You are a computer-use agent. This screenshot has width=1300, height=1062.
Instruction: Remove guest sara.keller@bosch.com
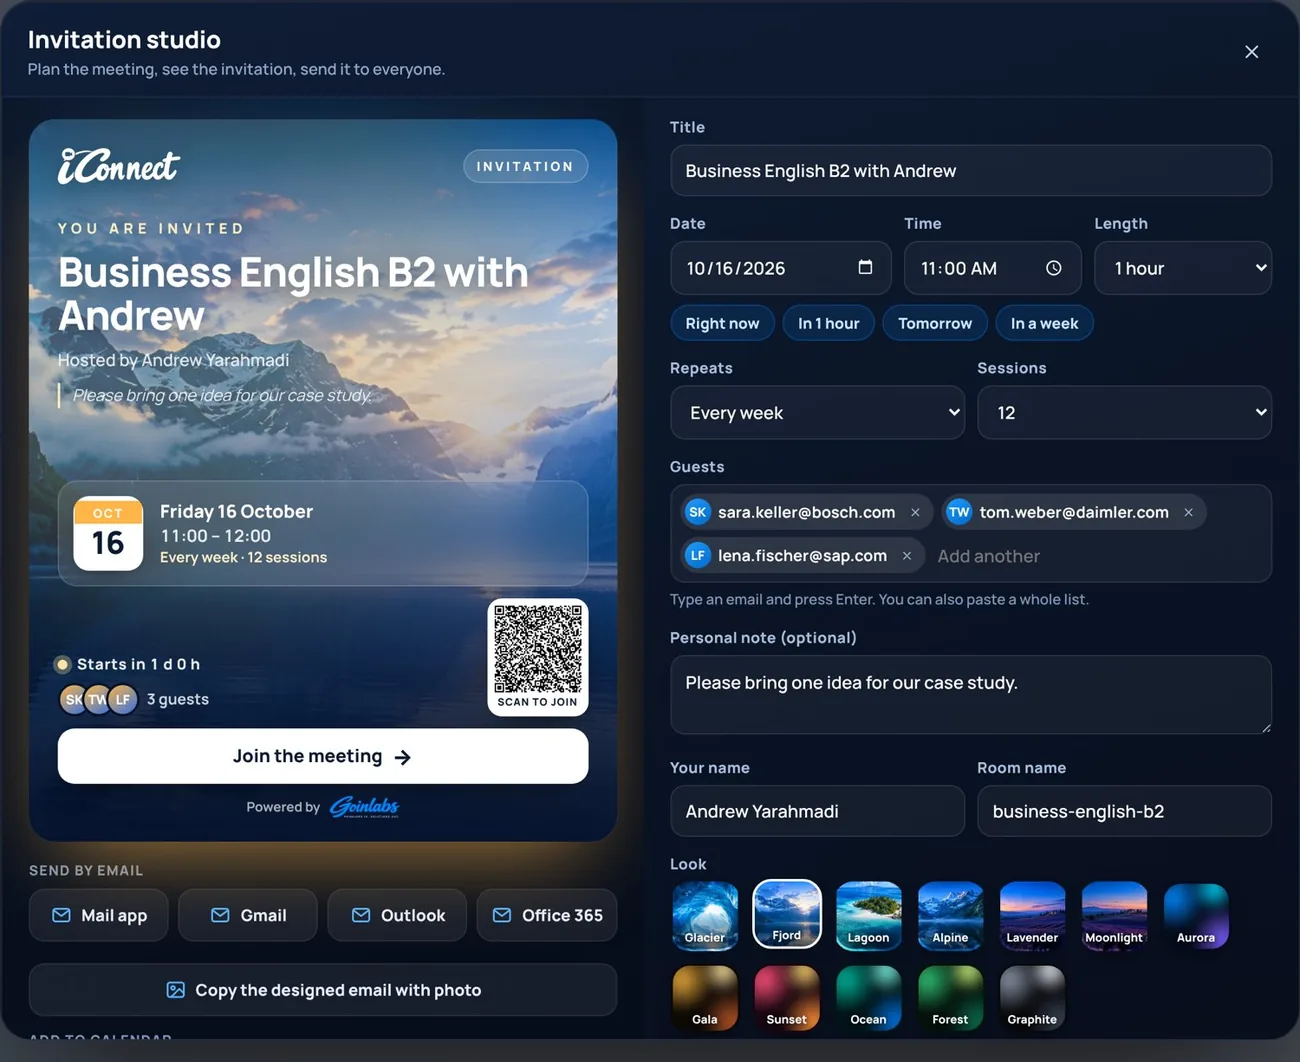coord(915,512)
